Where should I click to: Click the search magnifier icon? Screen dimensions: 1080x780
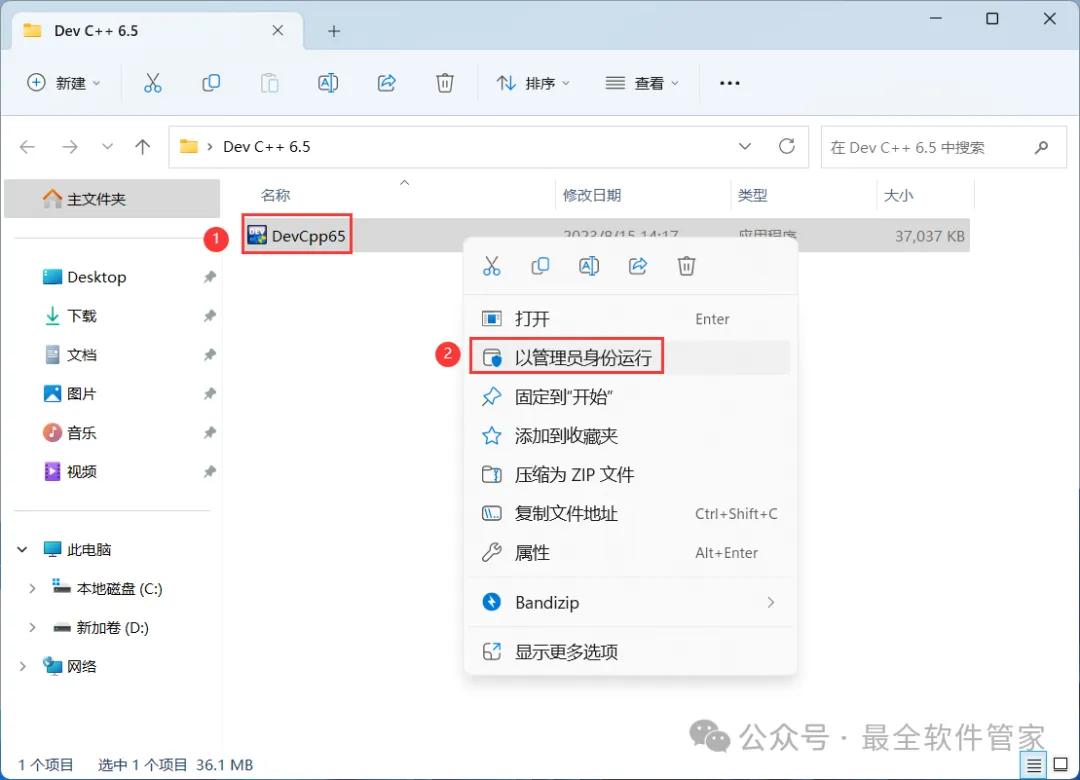point(1041,147)
